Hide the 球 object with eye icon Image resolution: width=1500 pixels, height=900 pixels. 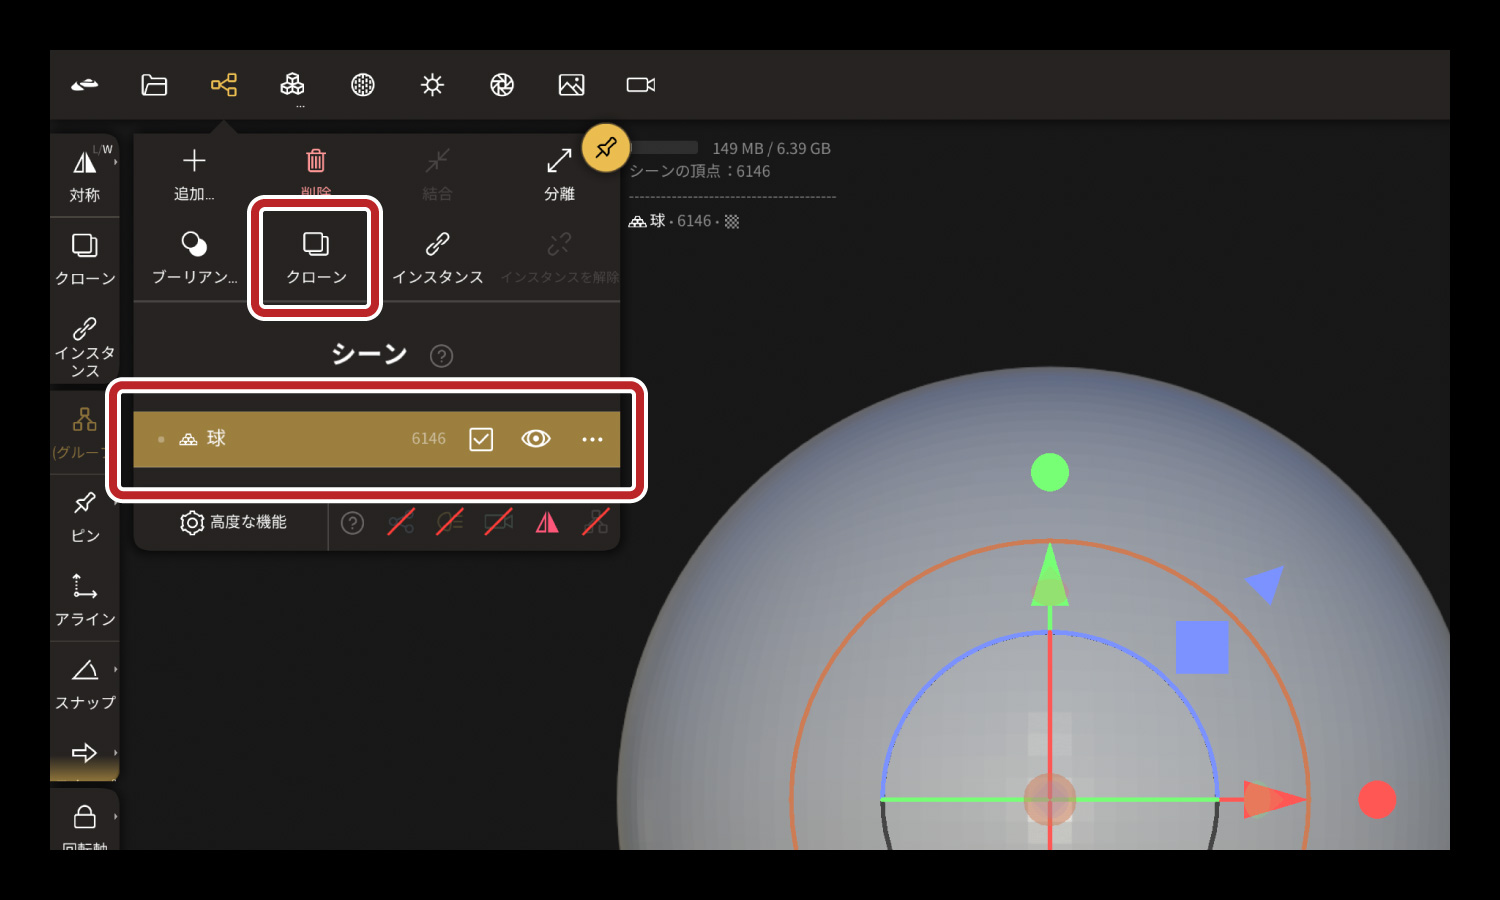(536, 439)
